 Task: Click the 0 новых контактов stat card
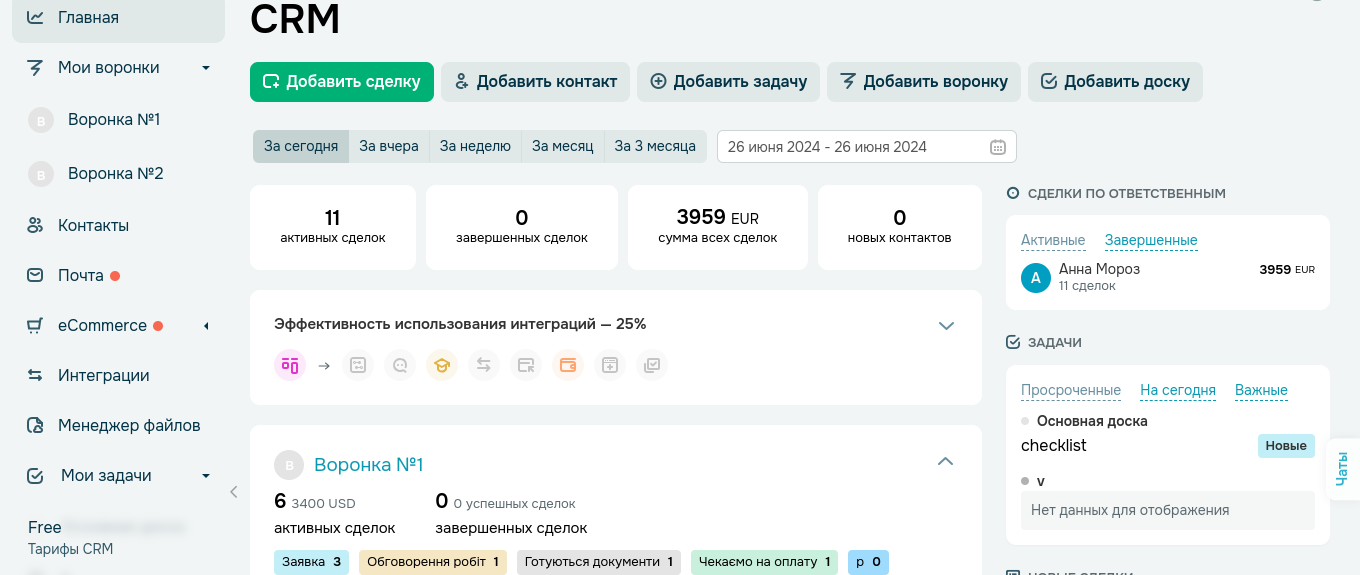(900, 227)
